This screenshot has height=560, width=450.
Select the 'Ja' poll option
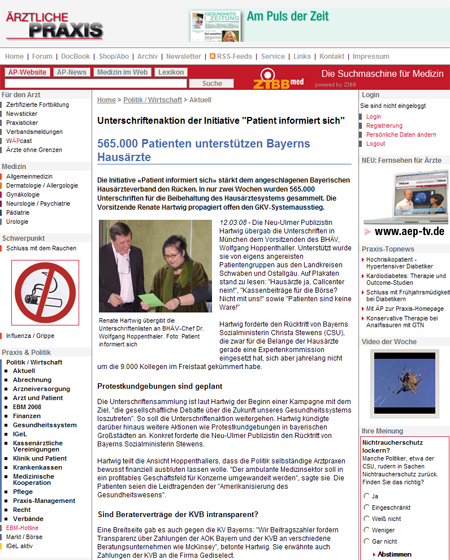tap(366, 496)
